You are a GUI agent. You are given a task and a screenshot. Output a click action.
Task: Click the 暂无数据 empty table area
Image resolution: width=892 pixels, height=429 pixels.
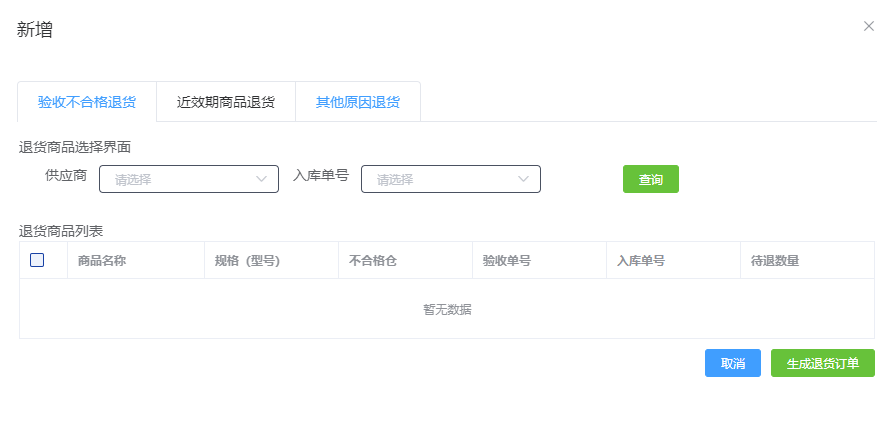(447, 309)
